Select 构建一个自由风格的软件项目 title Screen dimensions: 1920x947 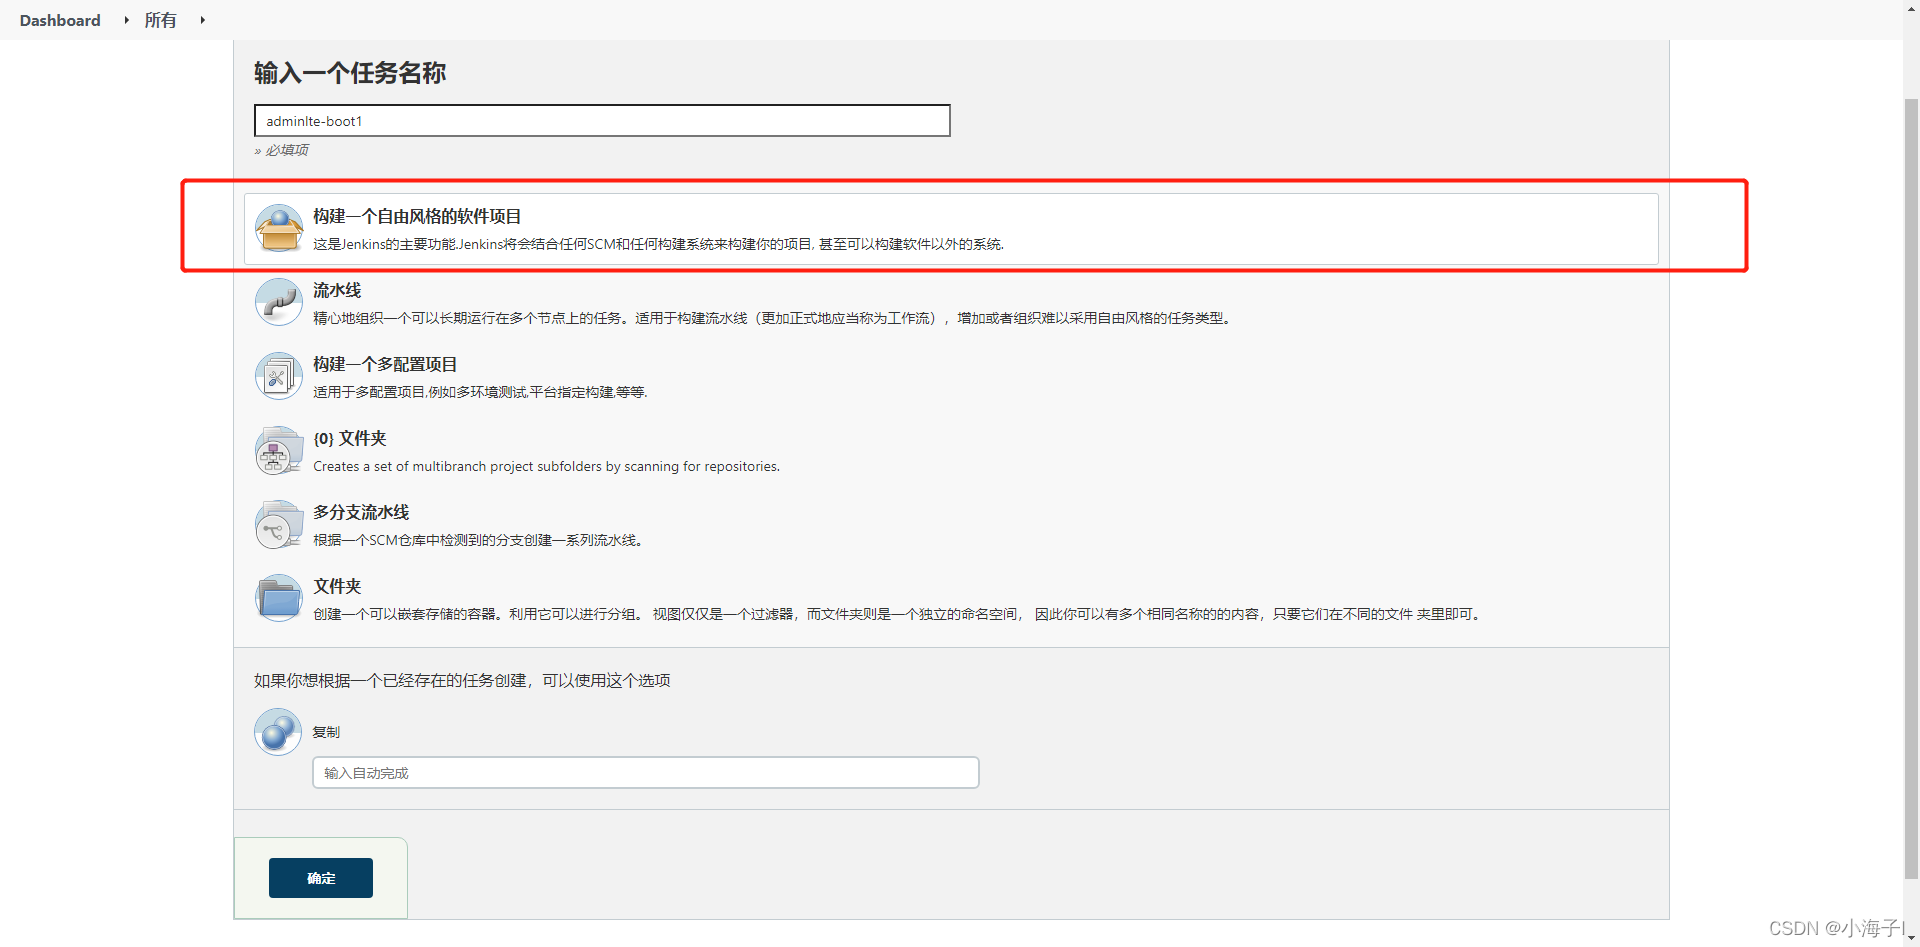coord(417,216)
